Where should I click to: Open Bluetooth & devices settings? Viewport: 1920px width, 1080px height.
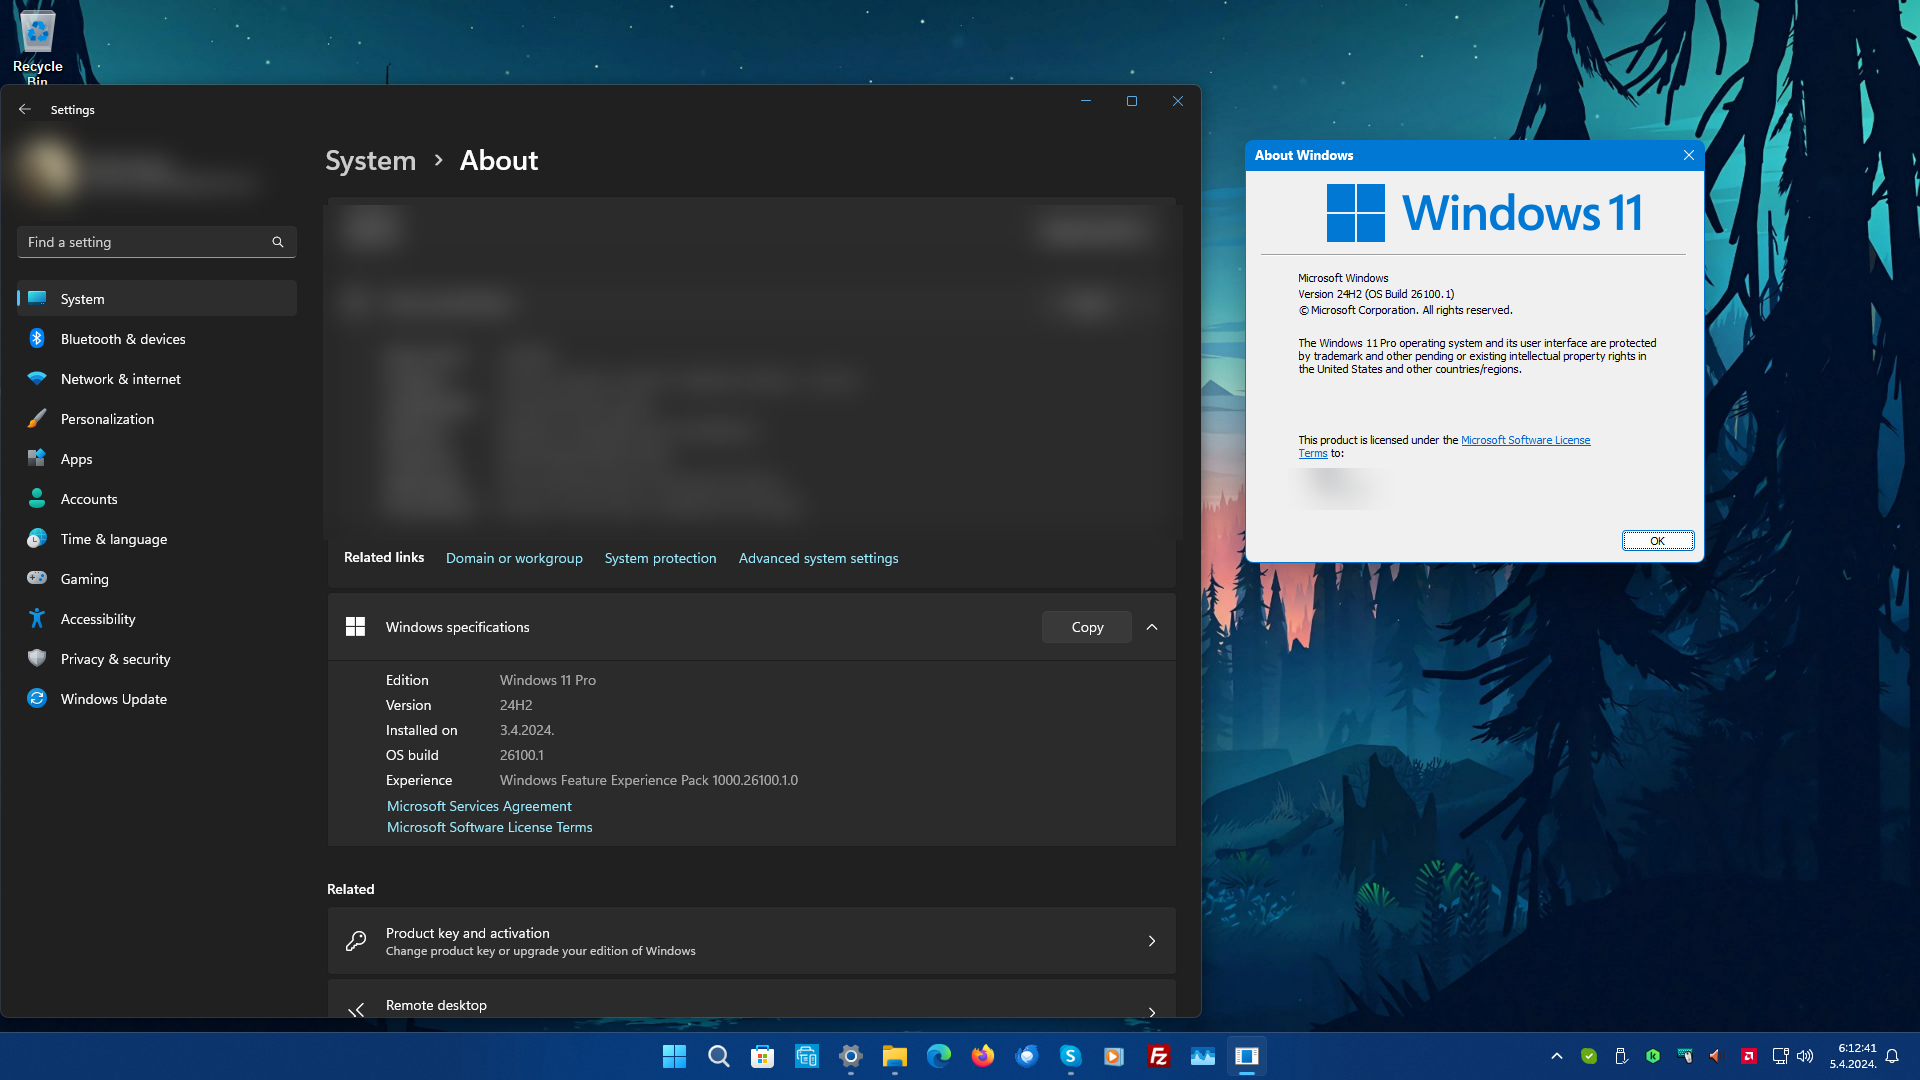123,339
